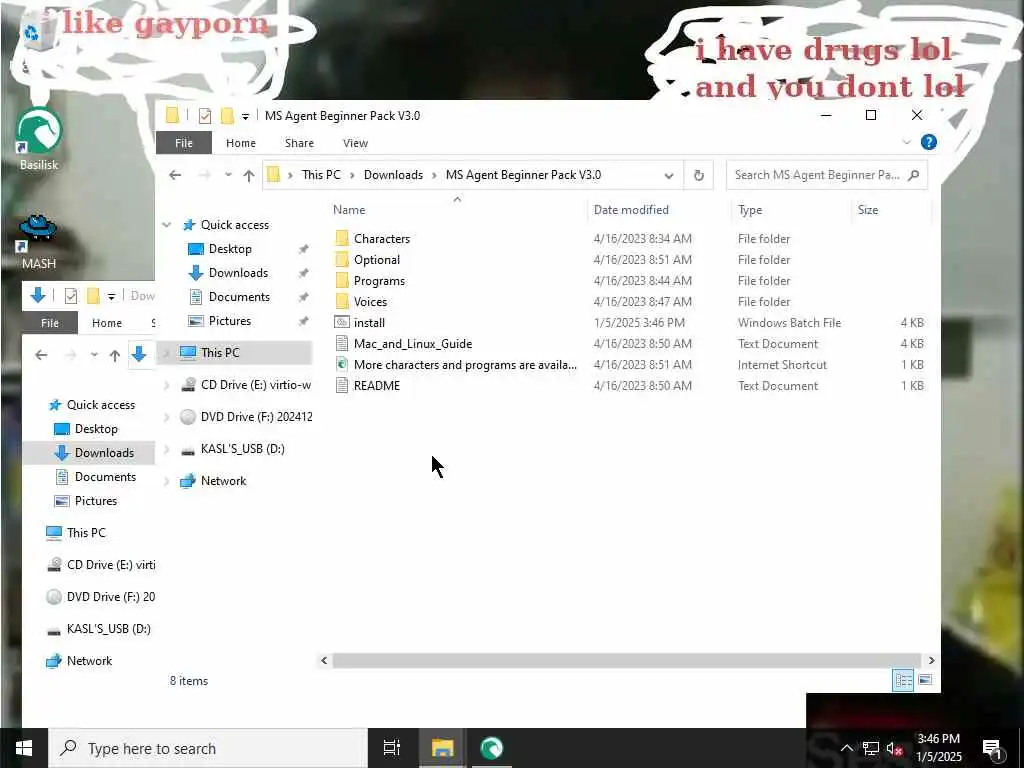
Task: Refresh the current folder view
Action: [698, 175]
